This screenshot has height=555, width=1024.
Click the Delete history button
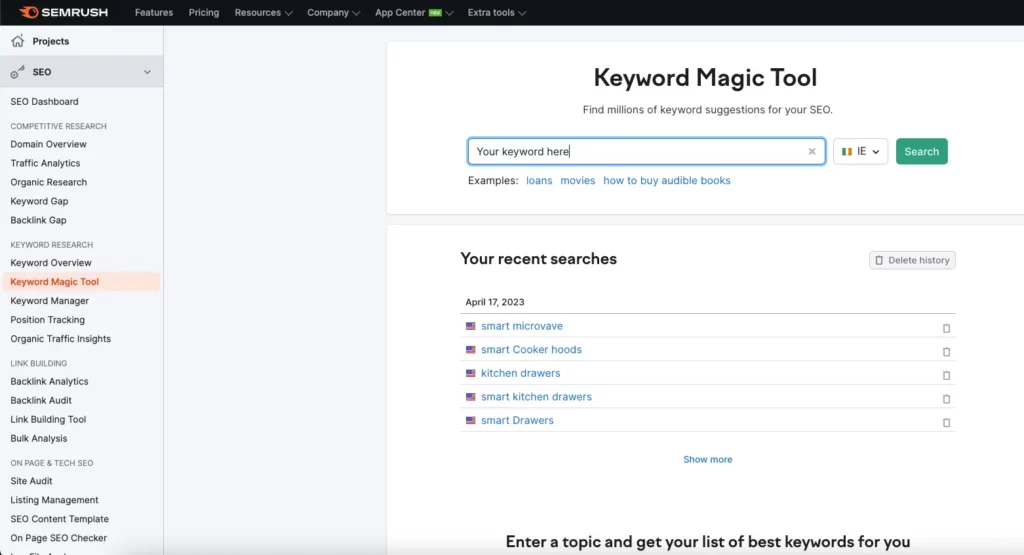tap(912, 260)
